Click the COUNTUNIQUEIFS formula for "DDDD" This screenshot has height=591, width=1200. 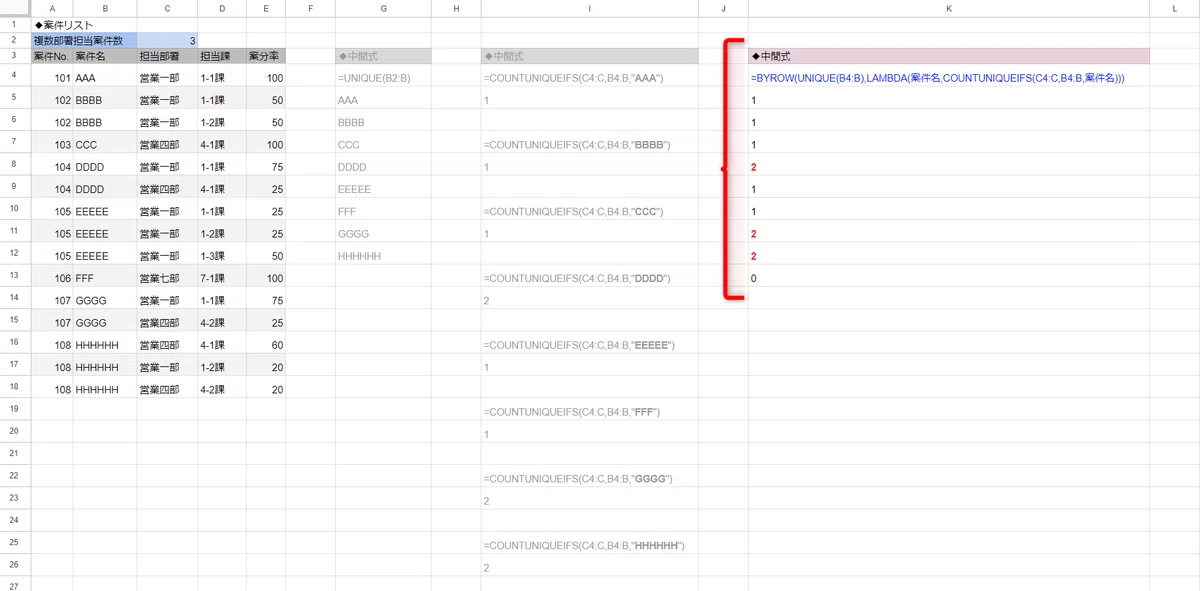[589, 278]
